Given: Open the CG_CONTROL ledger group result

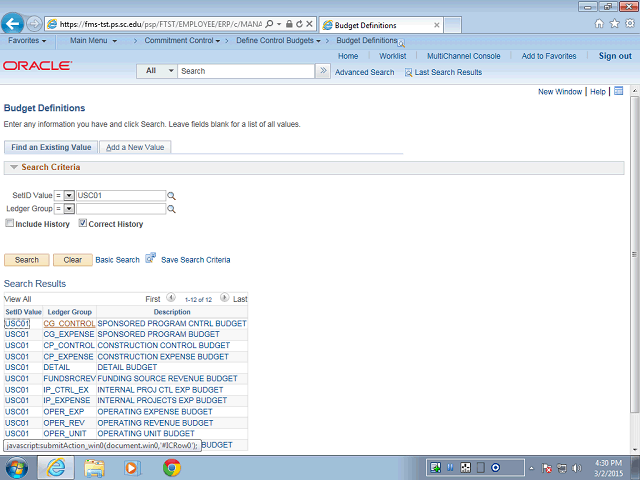Looking at the screenshot, I should pyautogui.click(x=69, y=323).
